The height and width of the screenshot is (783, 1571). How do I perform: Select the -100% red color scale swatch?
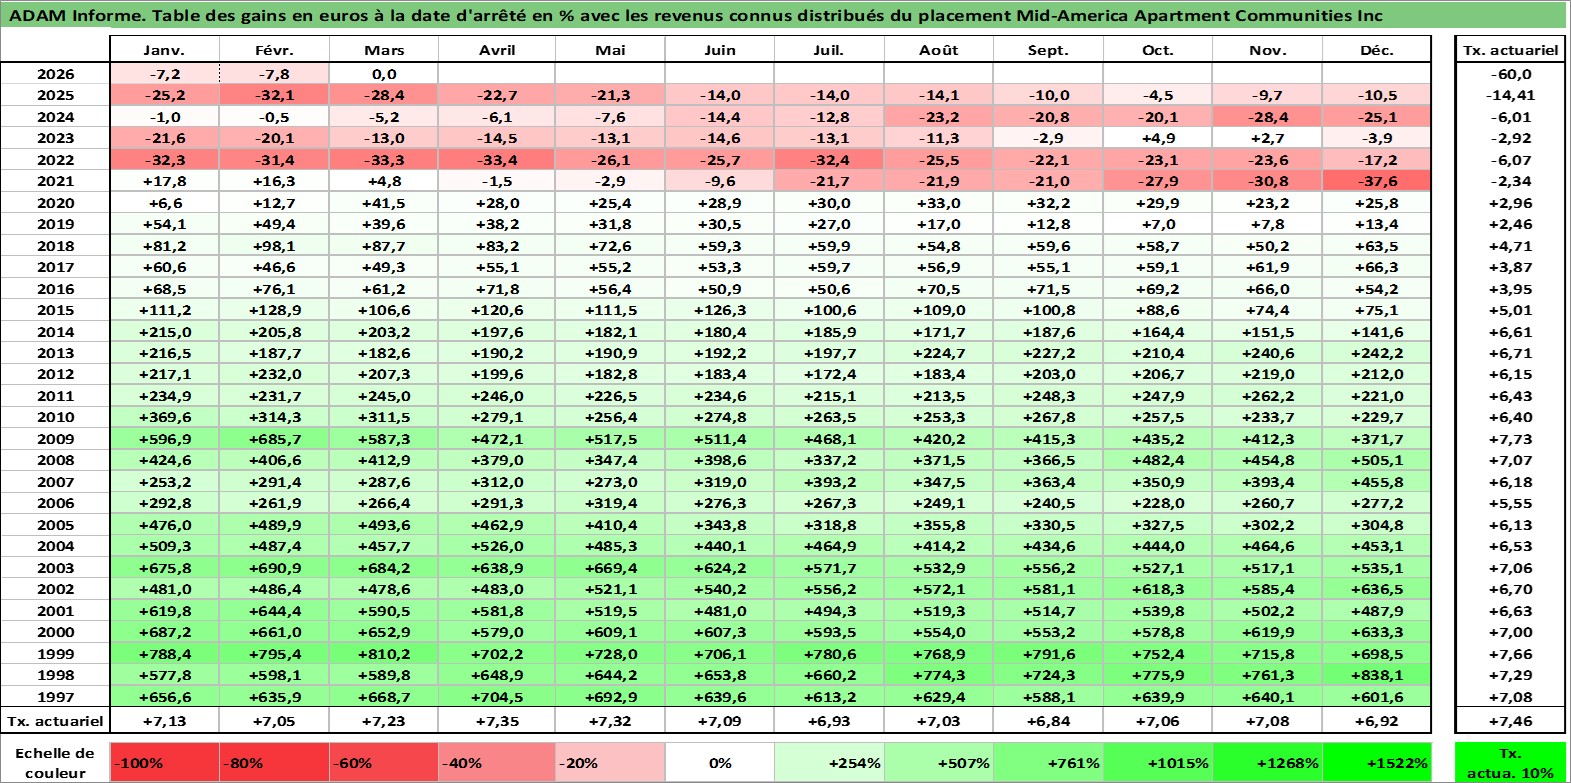(x=165, y=762)
